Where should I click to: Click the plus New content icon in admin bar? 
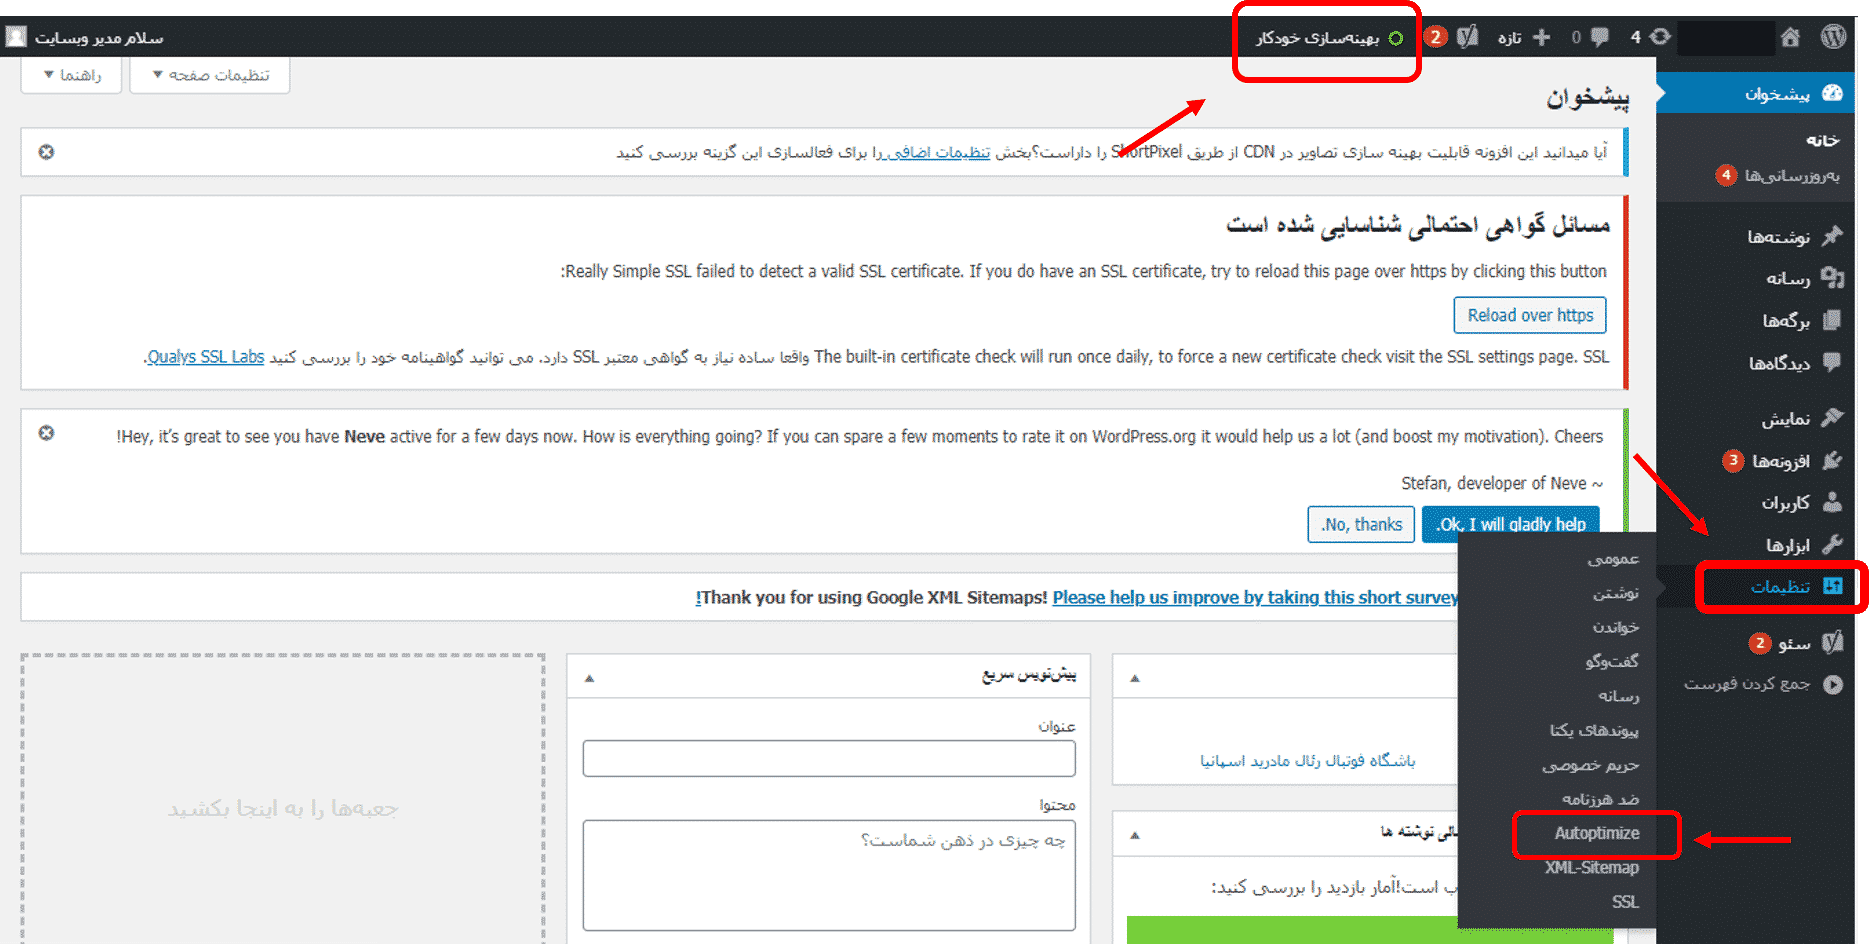(1542, 37)
